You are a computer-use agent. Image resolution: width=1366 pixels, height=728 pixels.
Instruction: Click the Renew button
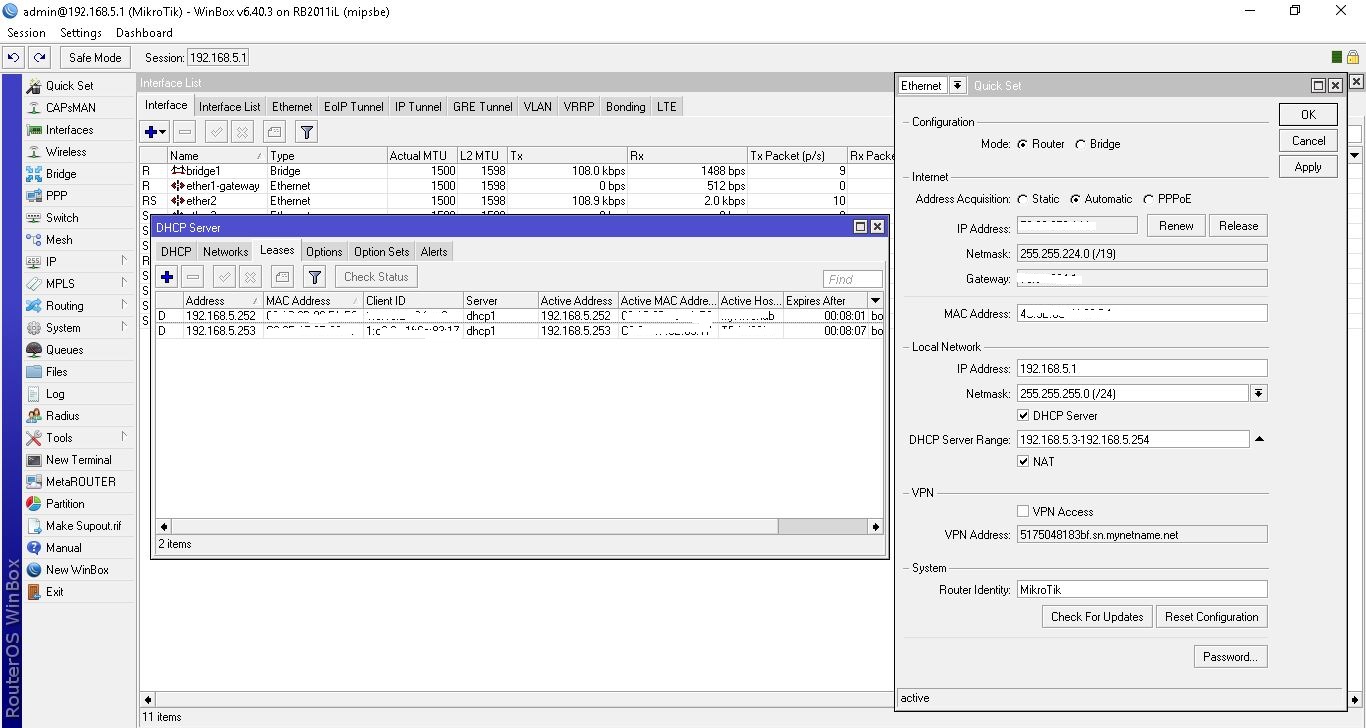pyautogui.click(x=1176, y=226)
